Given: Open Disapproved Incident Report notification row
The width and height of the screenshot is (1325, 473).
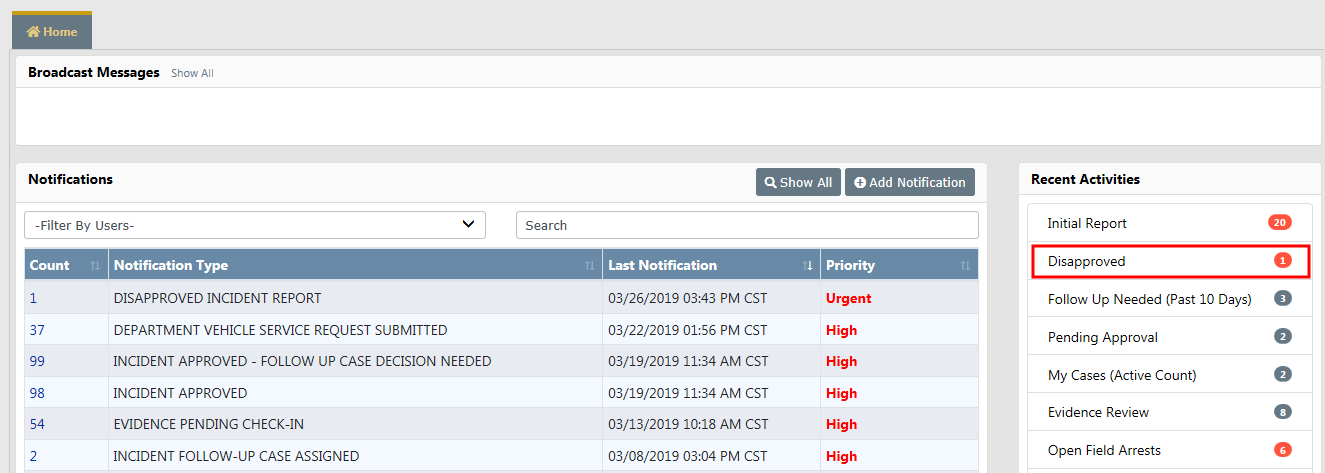Looking at the screenshot, I should tap(217, 298).
